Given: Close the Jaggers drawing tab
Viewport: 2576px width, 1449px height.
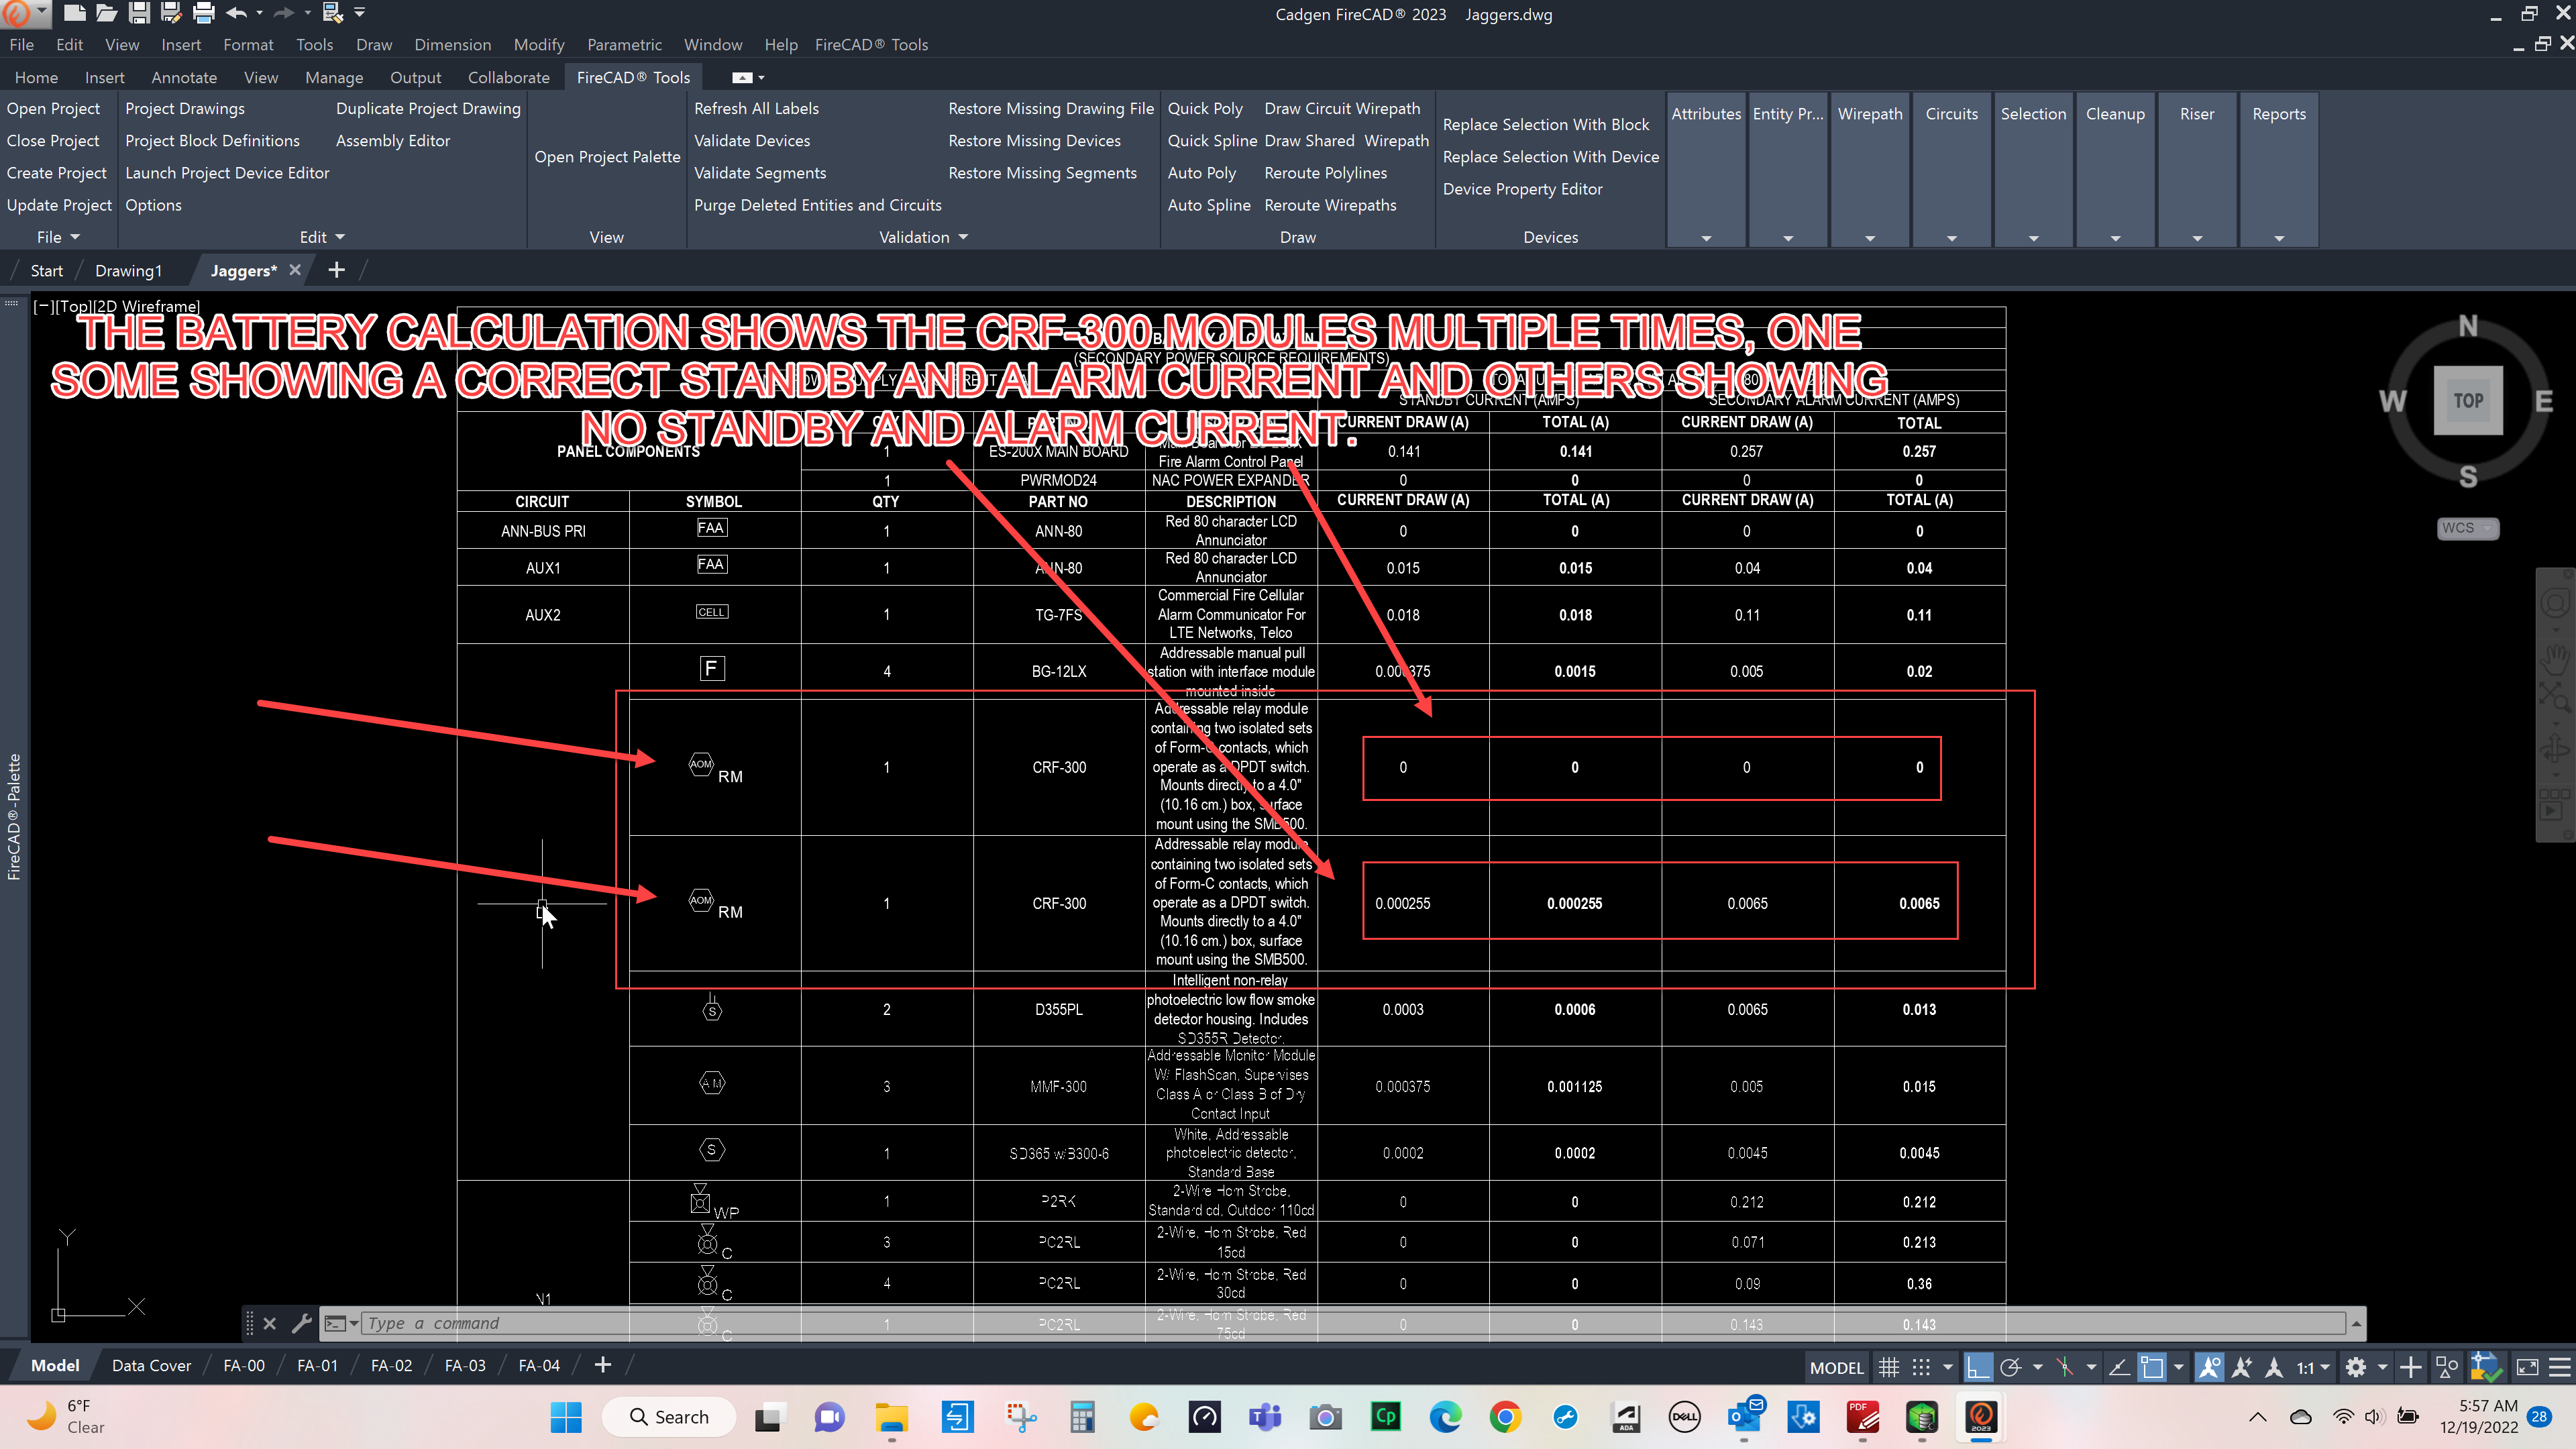Looking at the screenshot, I should pyautogui.click(x=295, y=270).
